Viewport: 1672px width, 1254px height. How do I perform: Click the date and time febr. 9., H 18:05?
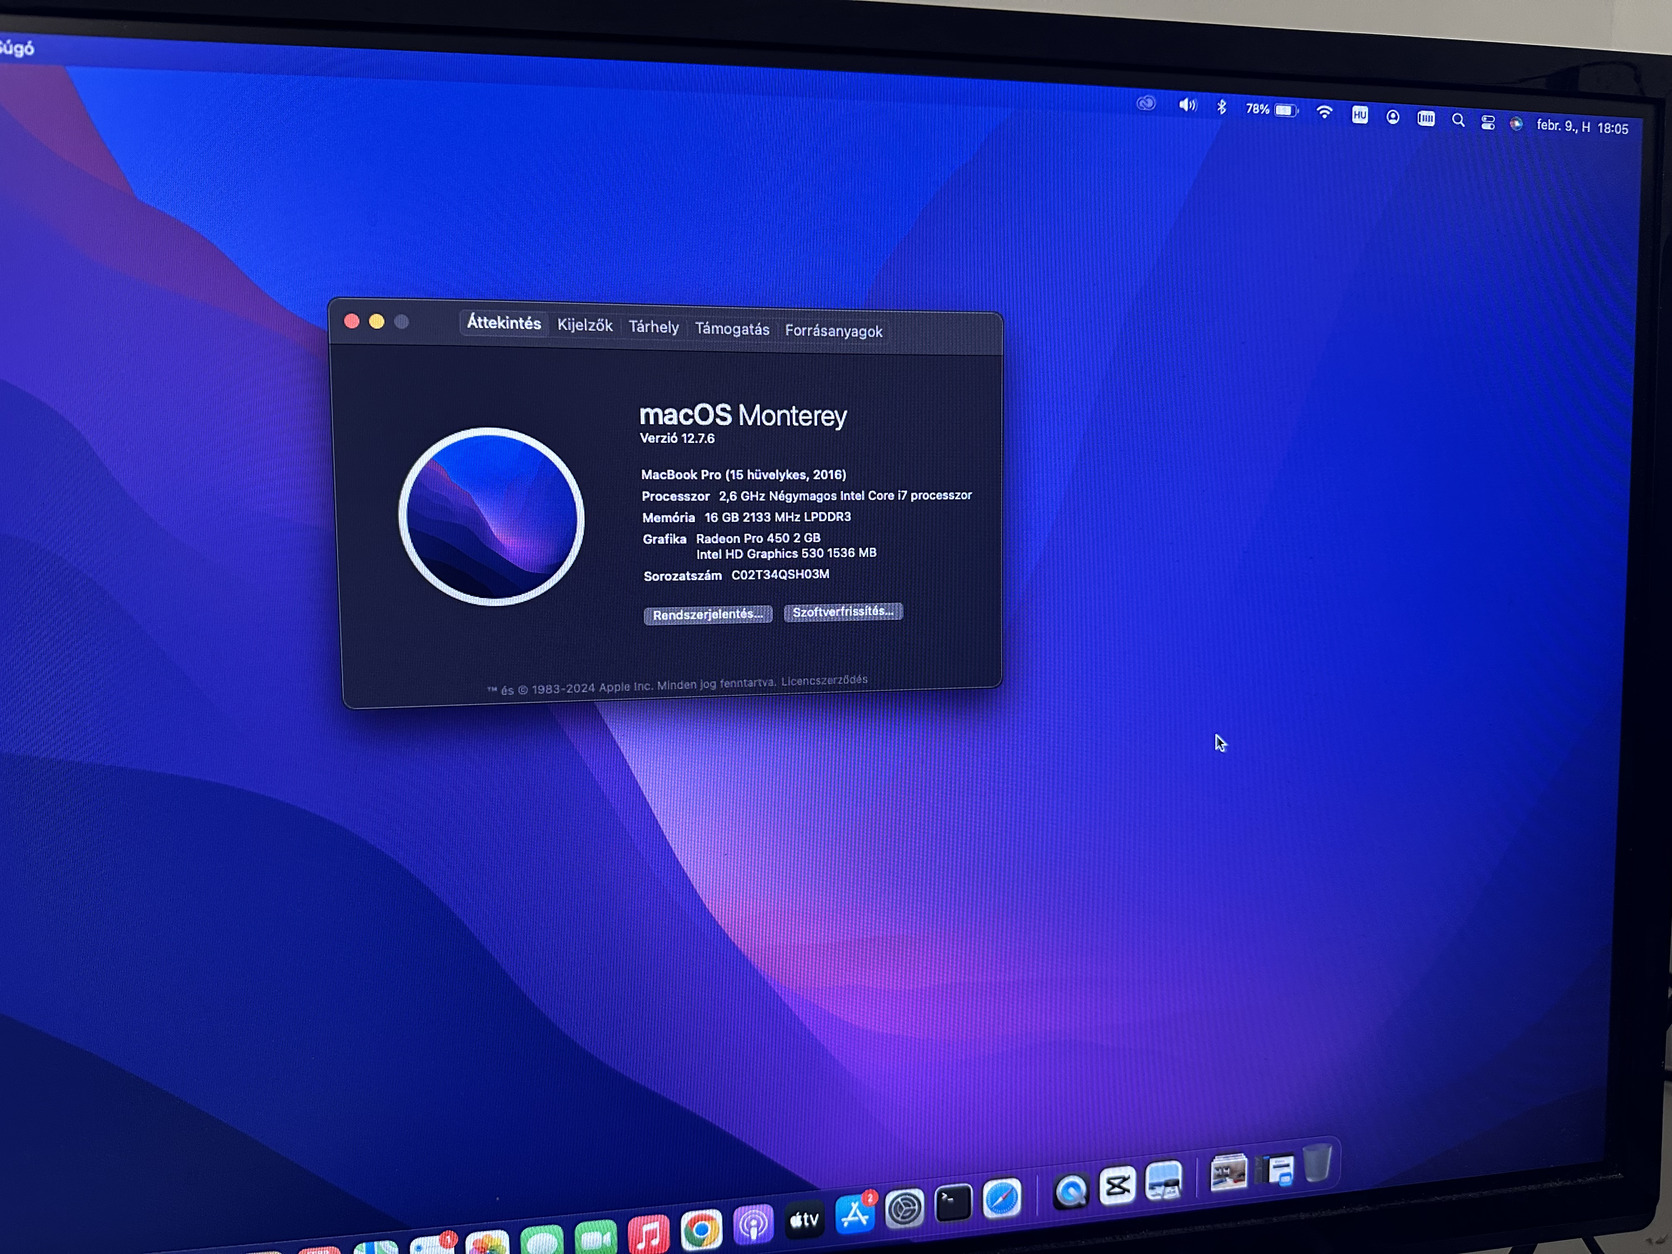1583,127
